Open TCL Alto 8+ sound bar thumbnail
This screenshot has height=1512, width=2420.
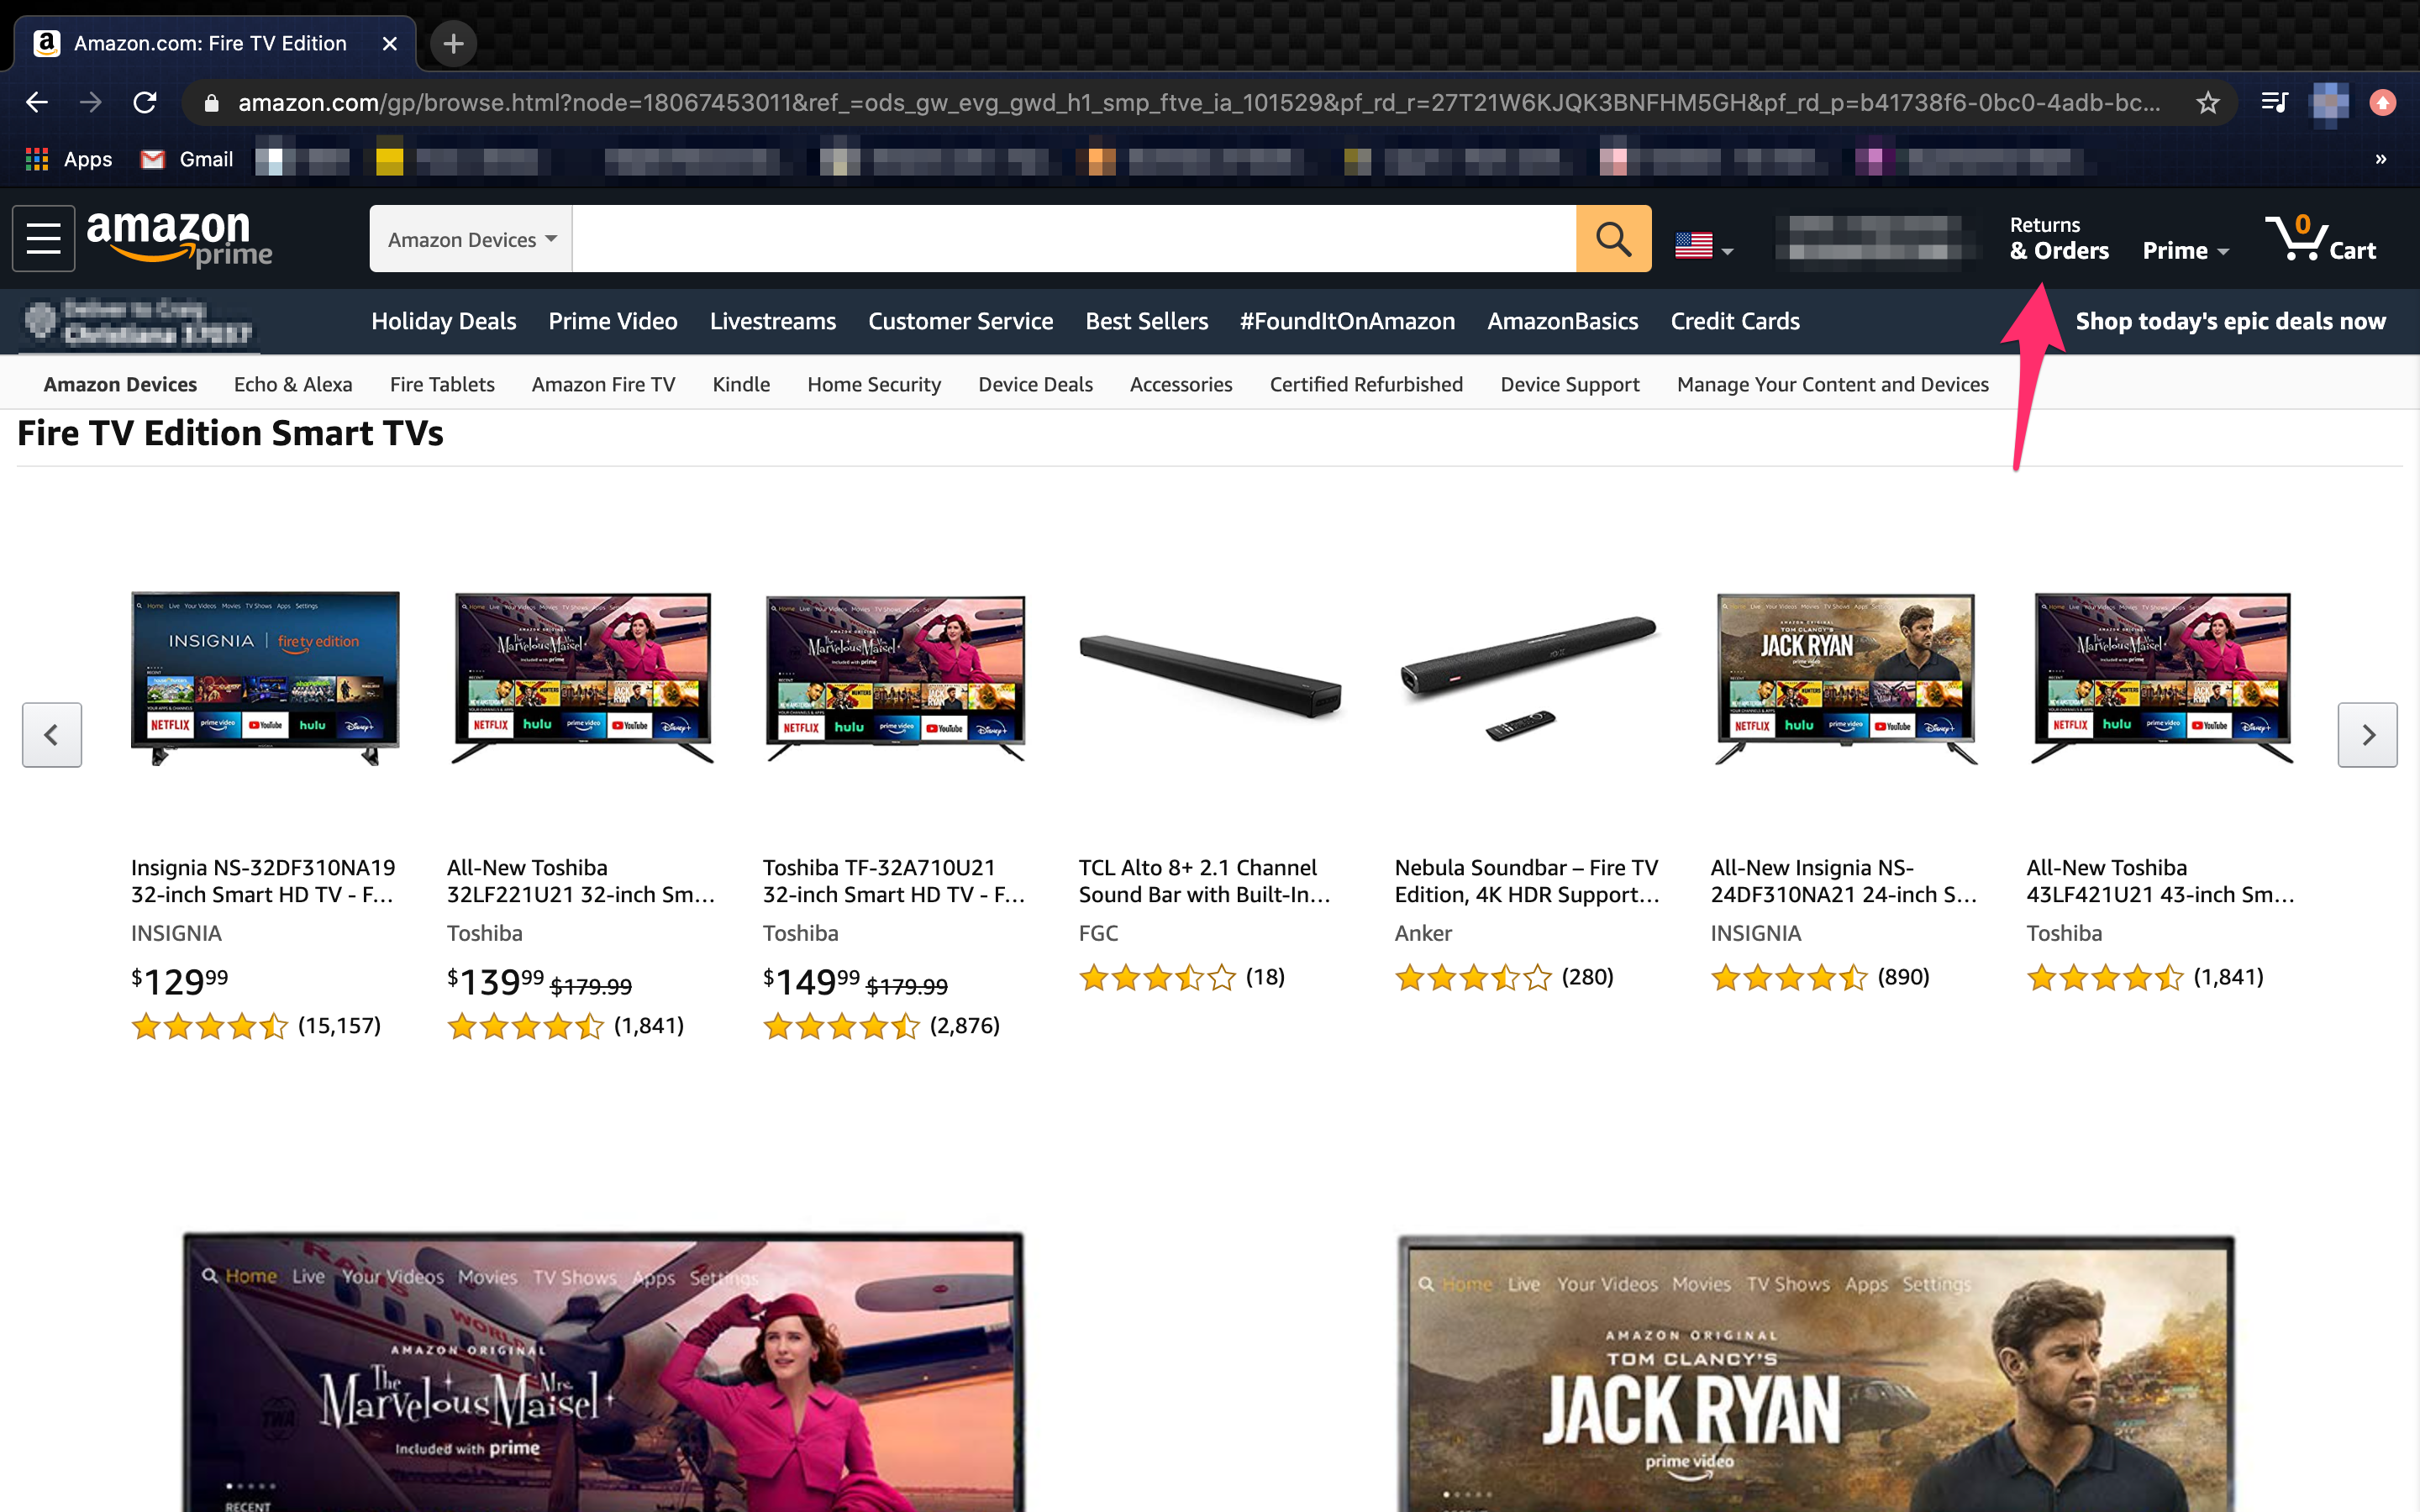(1211, 676)
